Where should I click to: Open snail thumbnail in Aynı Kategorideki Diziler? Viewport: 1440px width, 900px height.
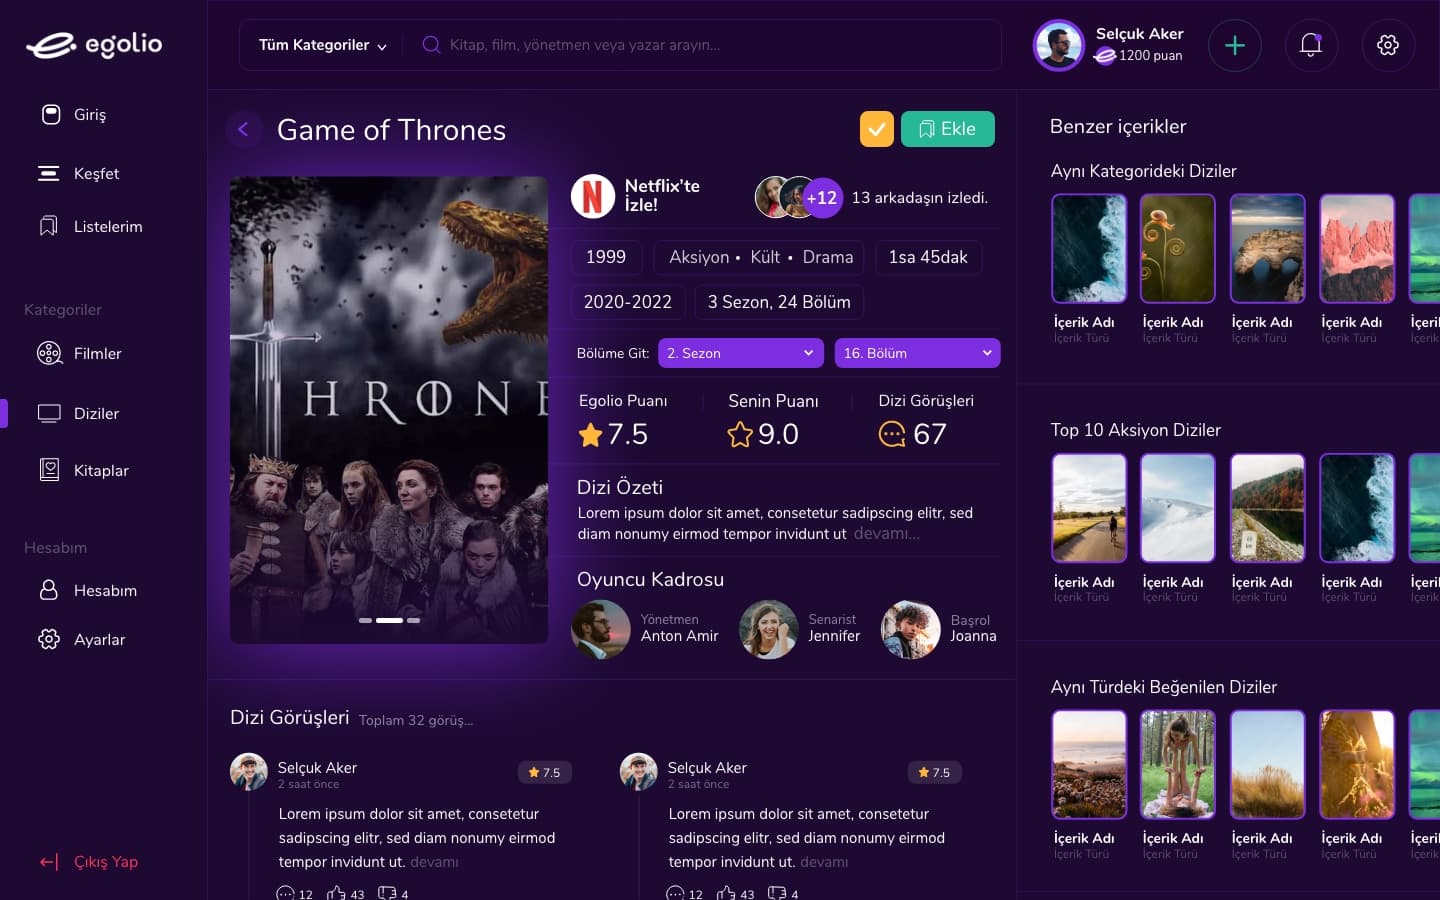coord(1178,248)
